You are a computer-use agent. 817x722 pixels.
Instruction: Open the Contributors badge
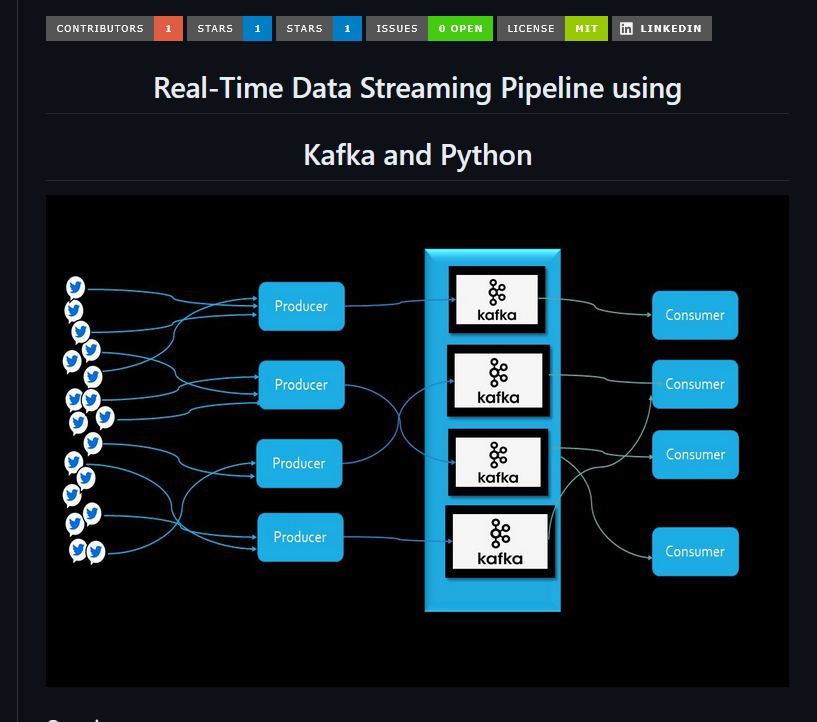114,29
